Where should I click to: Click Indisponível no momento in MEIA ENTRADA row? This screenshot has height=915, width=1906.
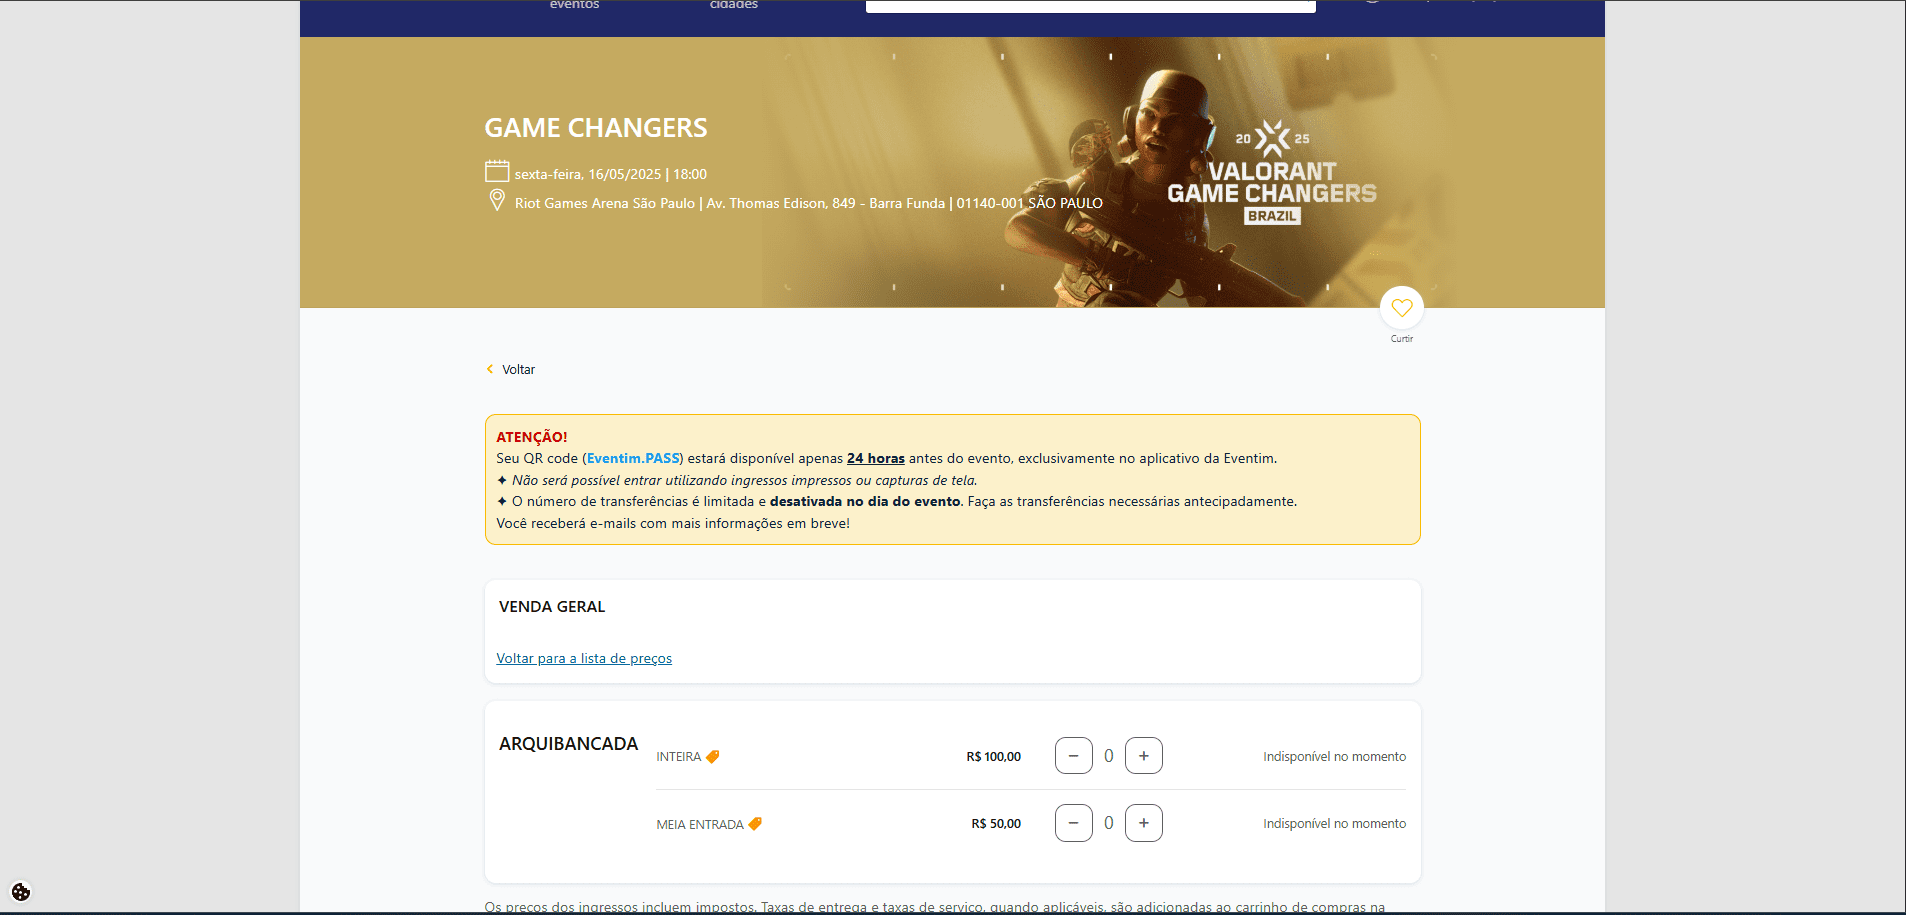click(x=1334, y=824)
